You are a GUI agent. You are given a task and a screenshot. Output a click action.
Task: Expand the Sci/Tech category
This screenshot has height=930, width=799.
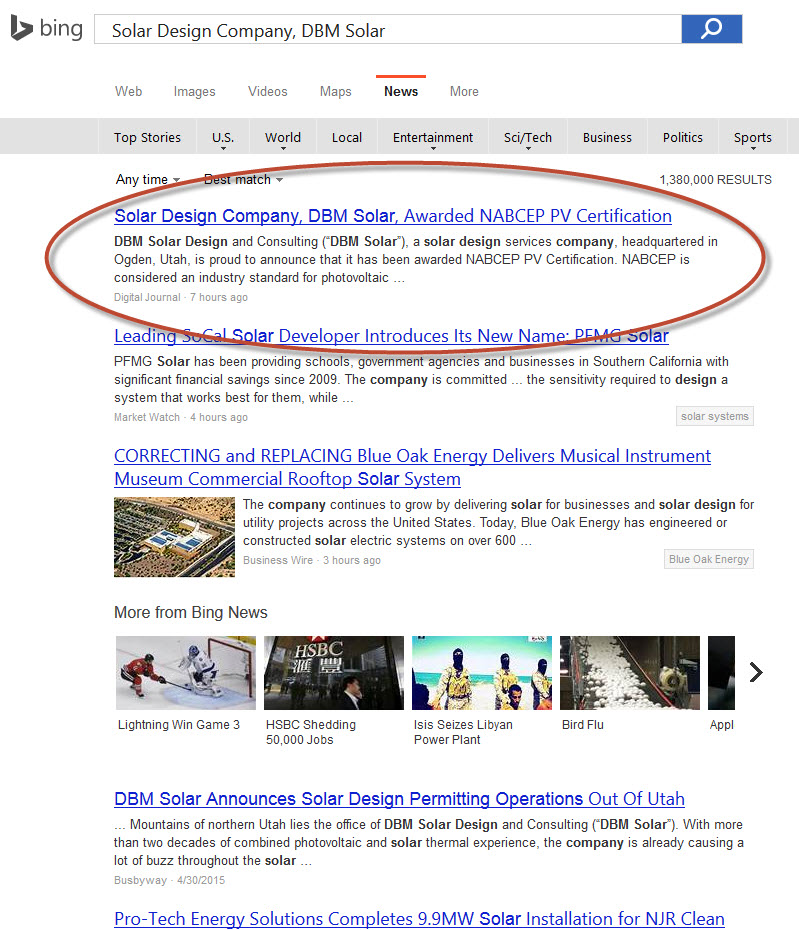(528, 137)
